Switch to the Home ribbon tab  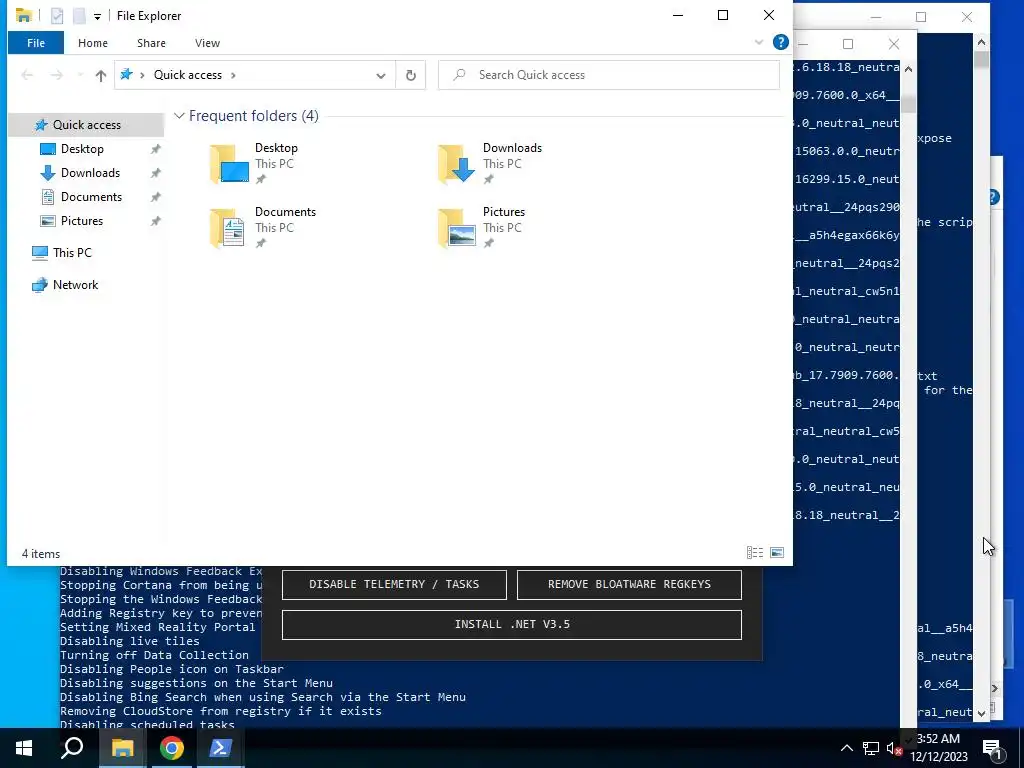pyautogui.click(x=93, y=43)
